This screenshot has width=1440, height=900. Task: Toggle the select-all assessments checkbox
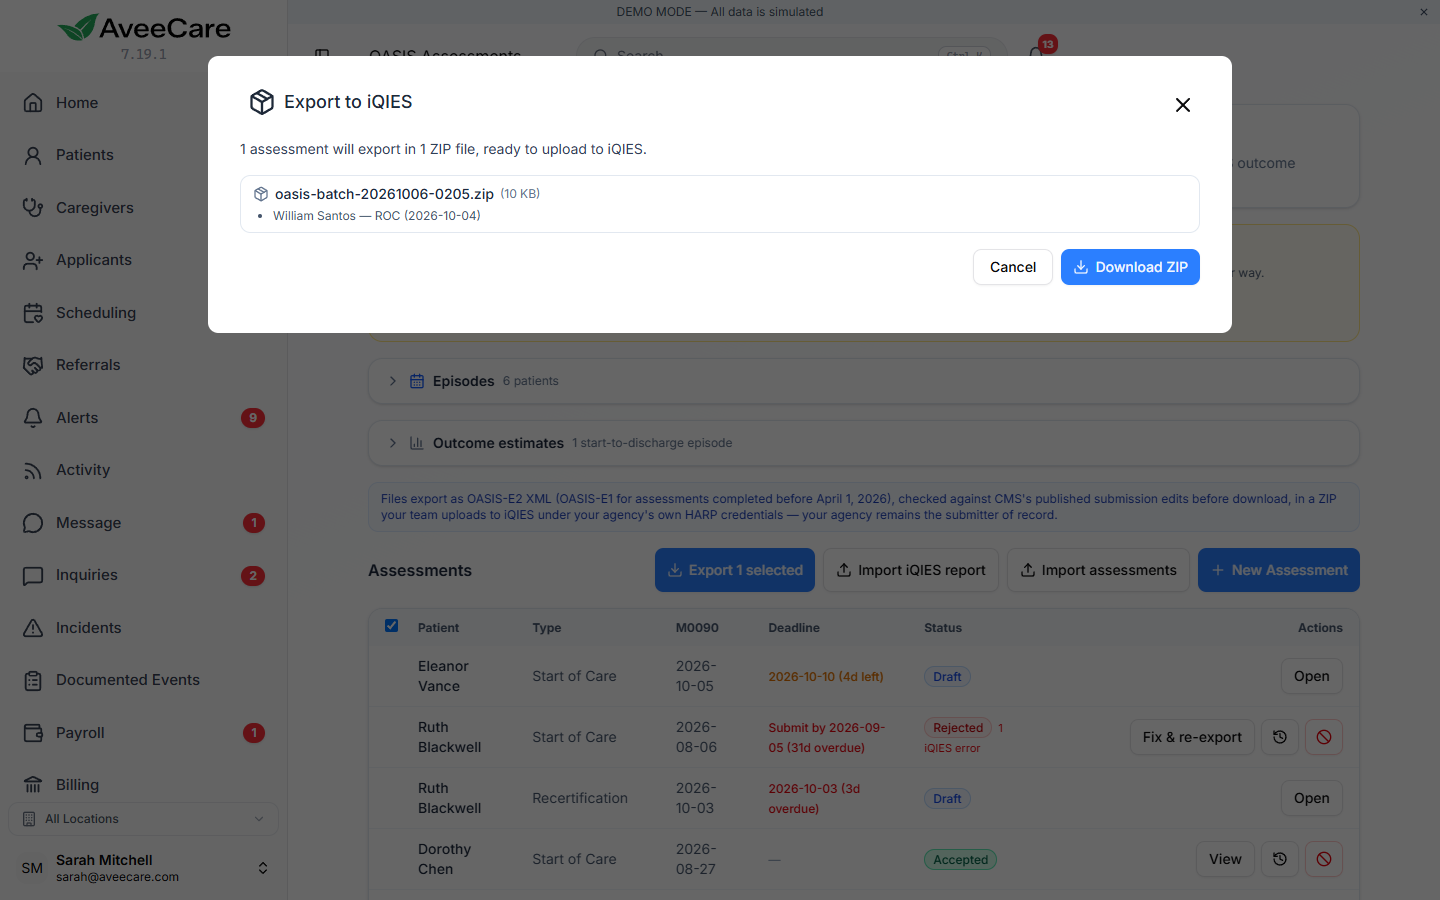(x=392, y=626)
